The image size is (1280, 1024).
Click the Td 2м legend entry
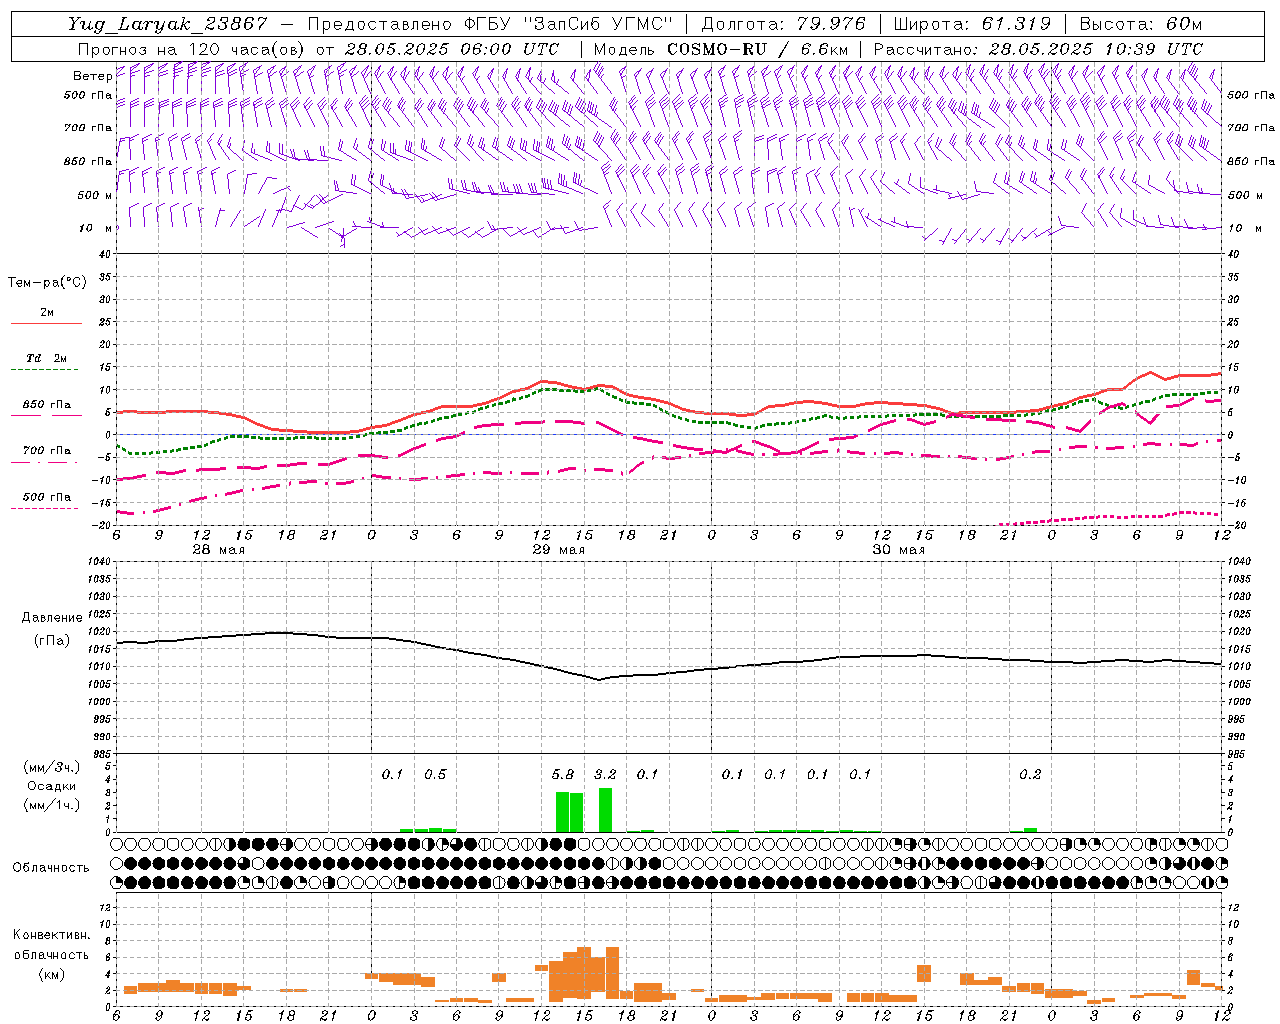coord(46,358)
